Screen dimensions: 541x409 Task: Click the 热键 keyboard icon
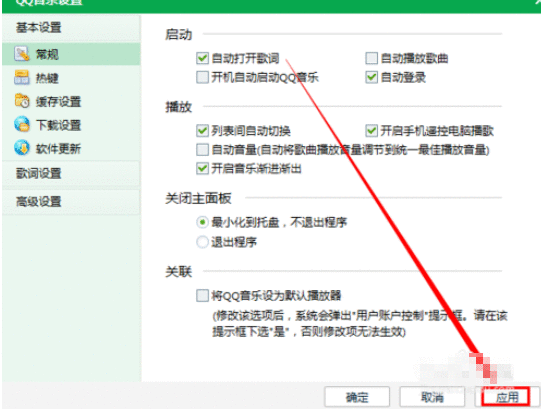click(x=22, y=77)
